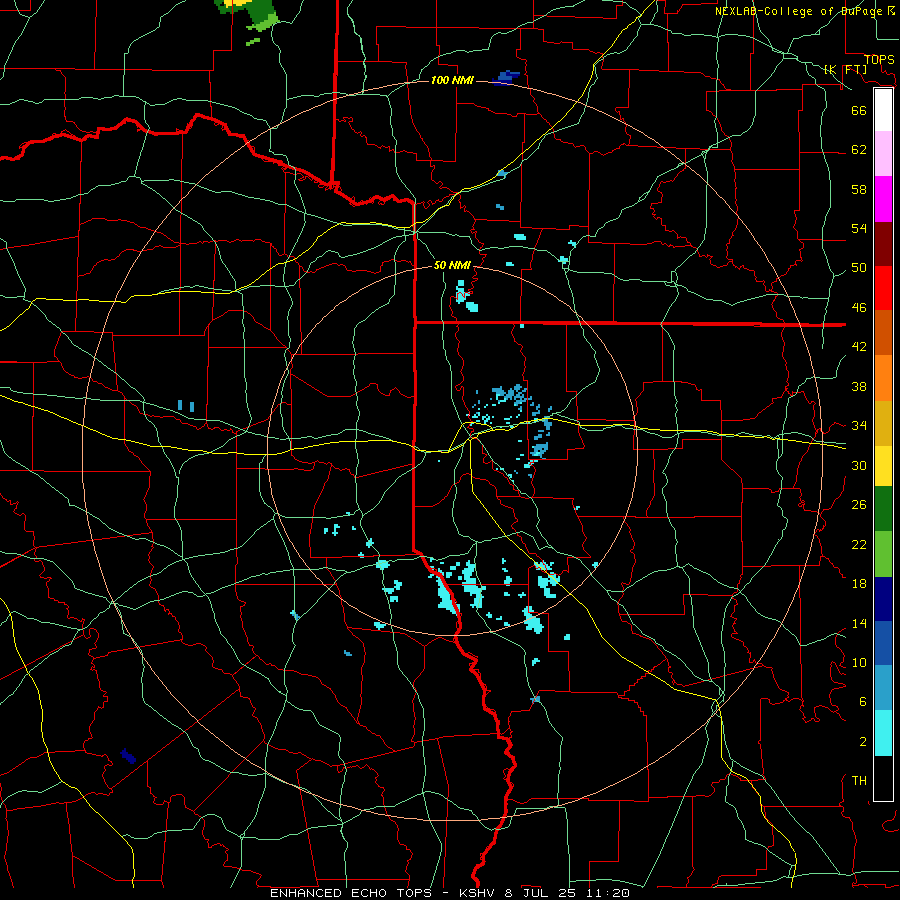
Task: Select the 26 legend value
Action: [x=859, y=505]
